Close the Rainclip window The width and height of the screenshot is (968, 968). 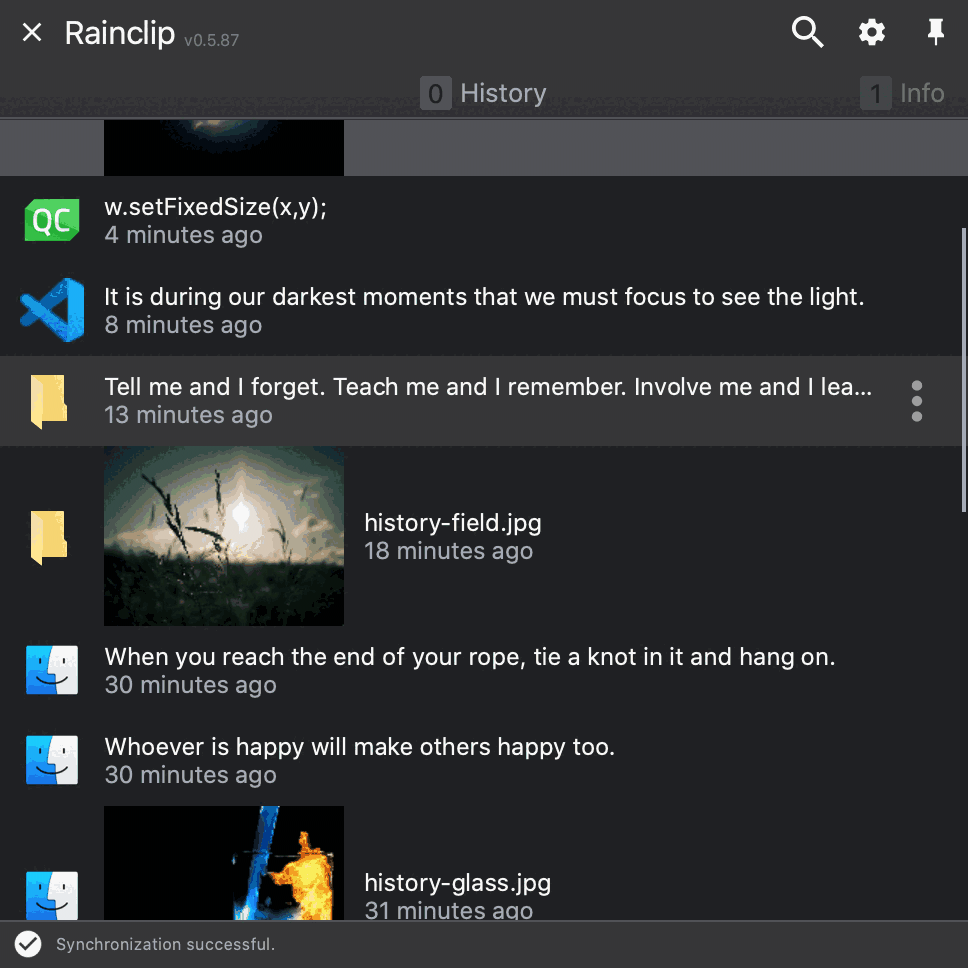click(31, 32)
